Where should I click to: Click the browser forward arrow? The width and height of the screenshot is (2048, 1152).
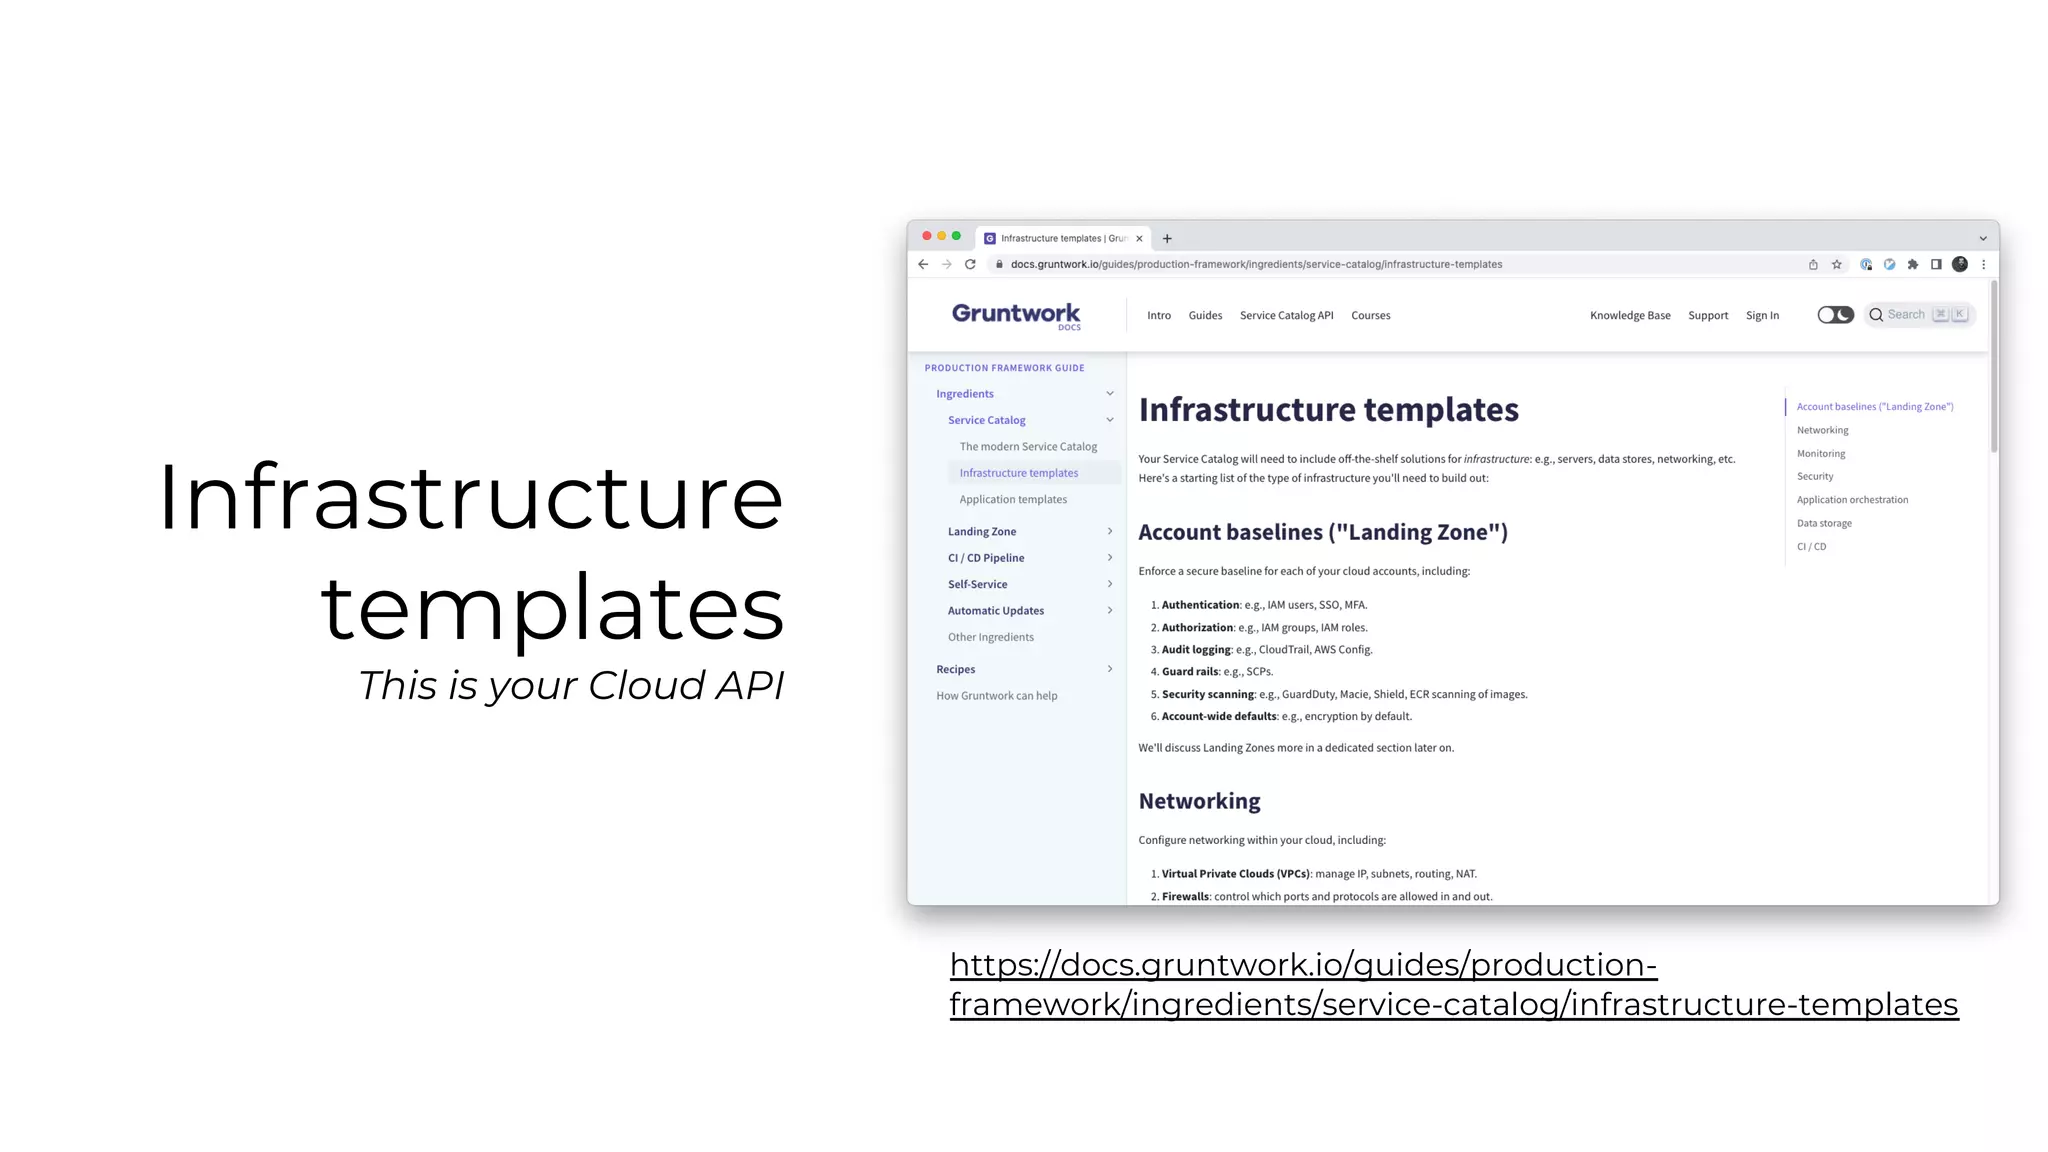point(946,264)
